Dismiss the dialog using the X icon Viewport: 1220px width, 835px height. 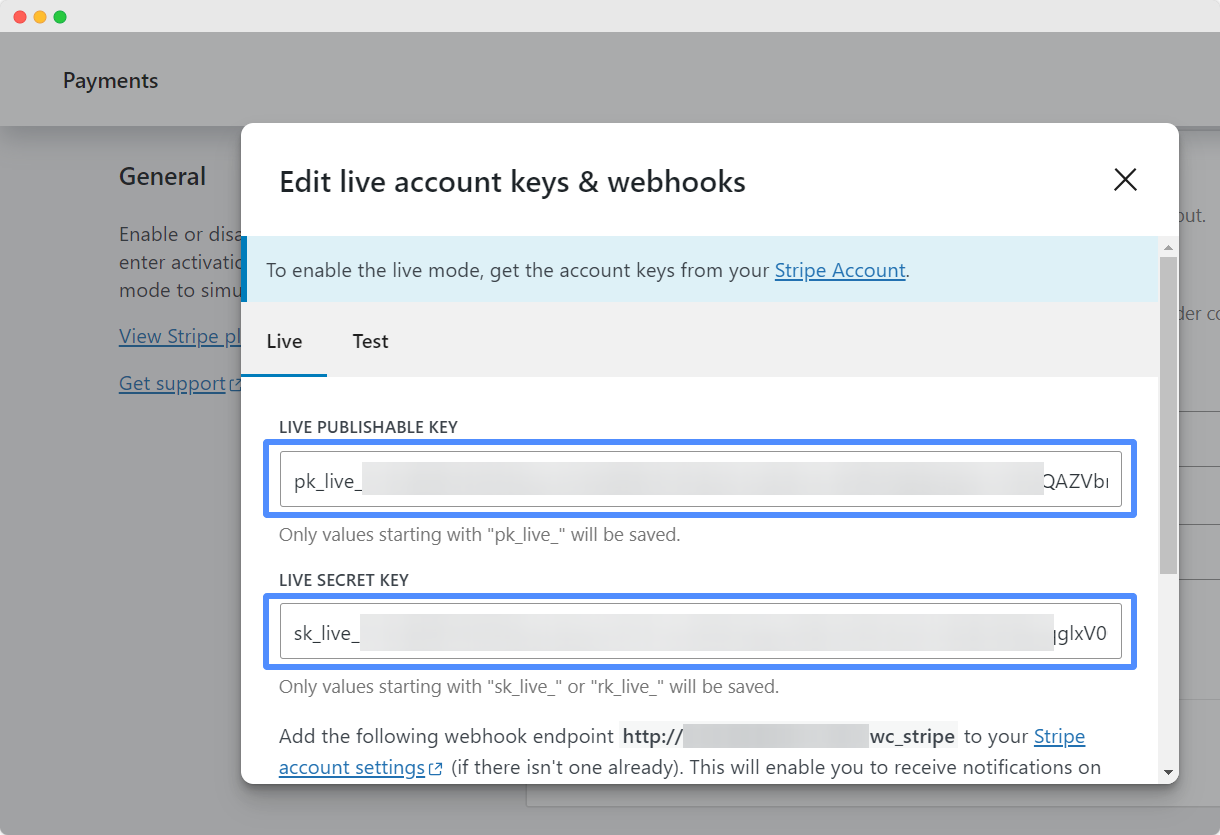click(1125, 180)
